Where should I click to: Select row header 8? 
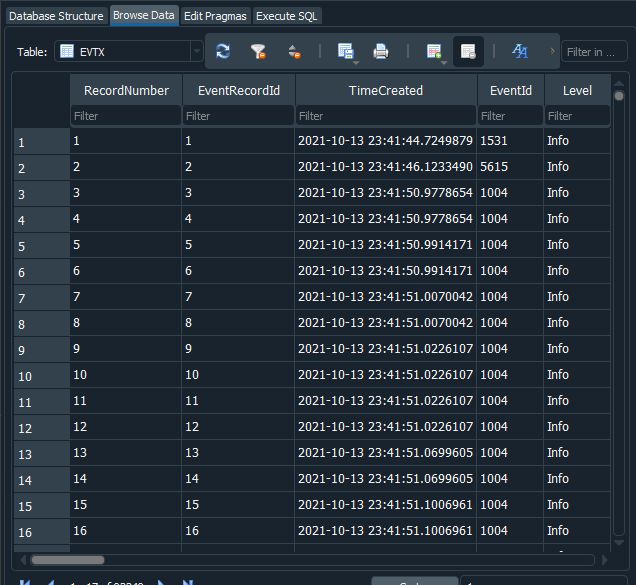42,323
